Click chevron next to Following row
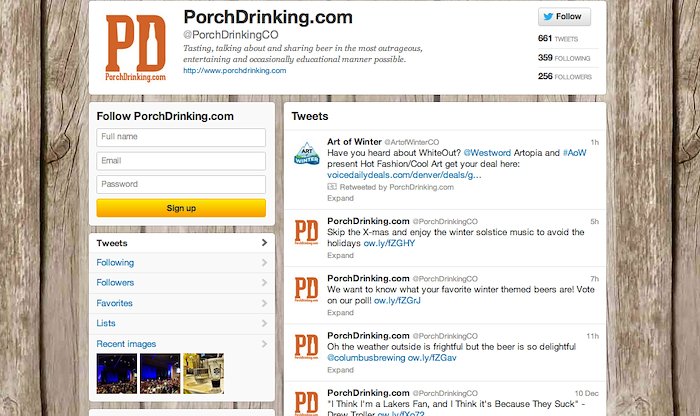700x416 pixels. click(x=264, y=262)
